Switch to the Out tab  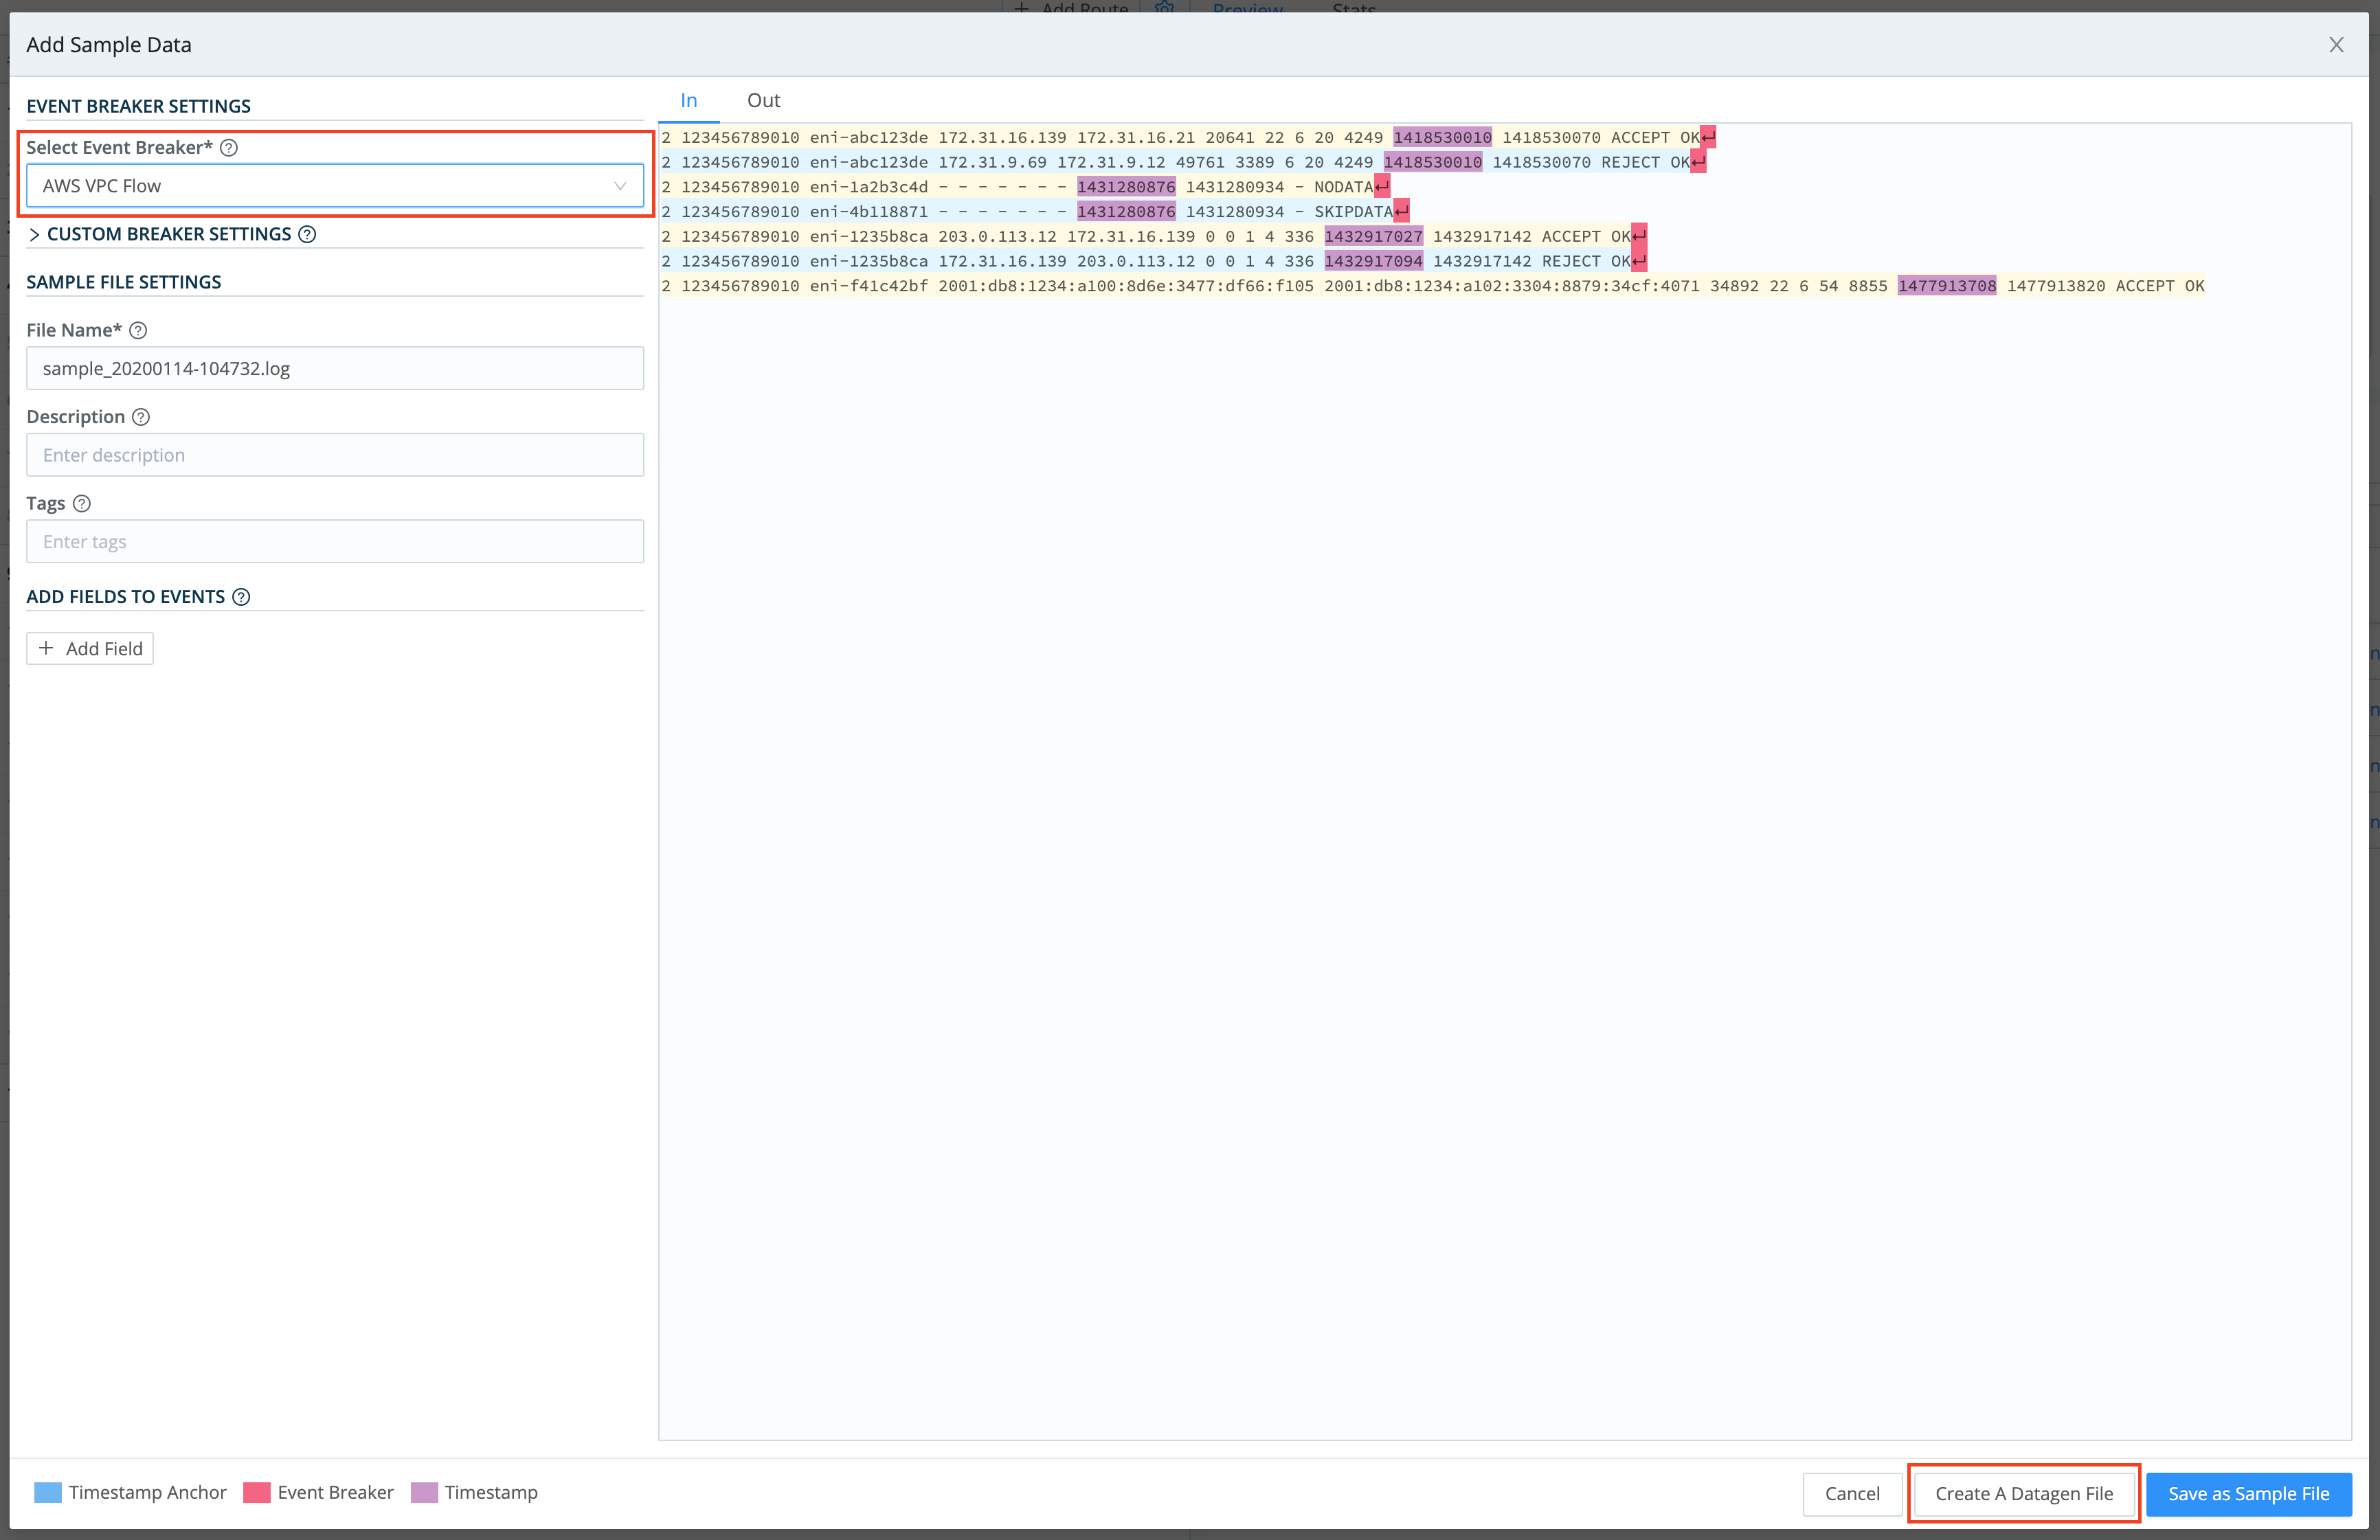pyautogui.click(x=763, y=100)
